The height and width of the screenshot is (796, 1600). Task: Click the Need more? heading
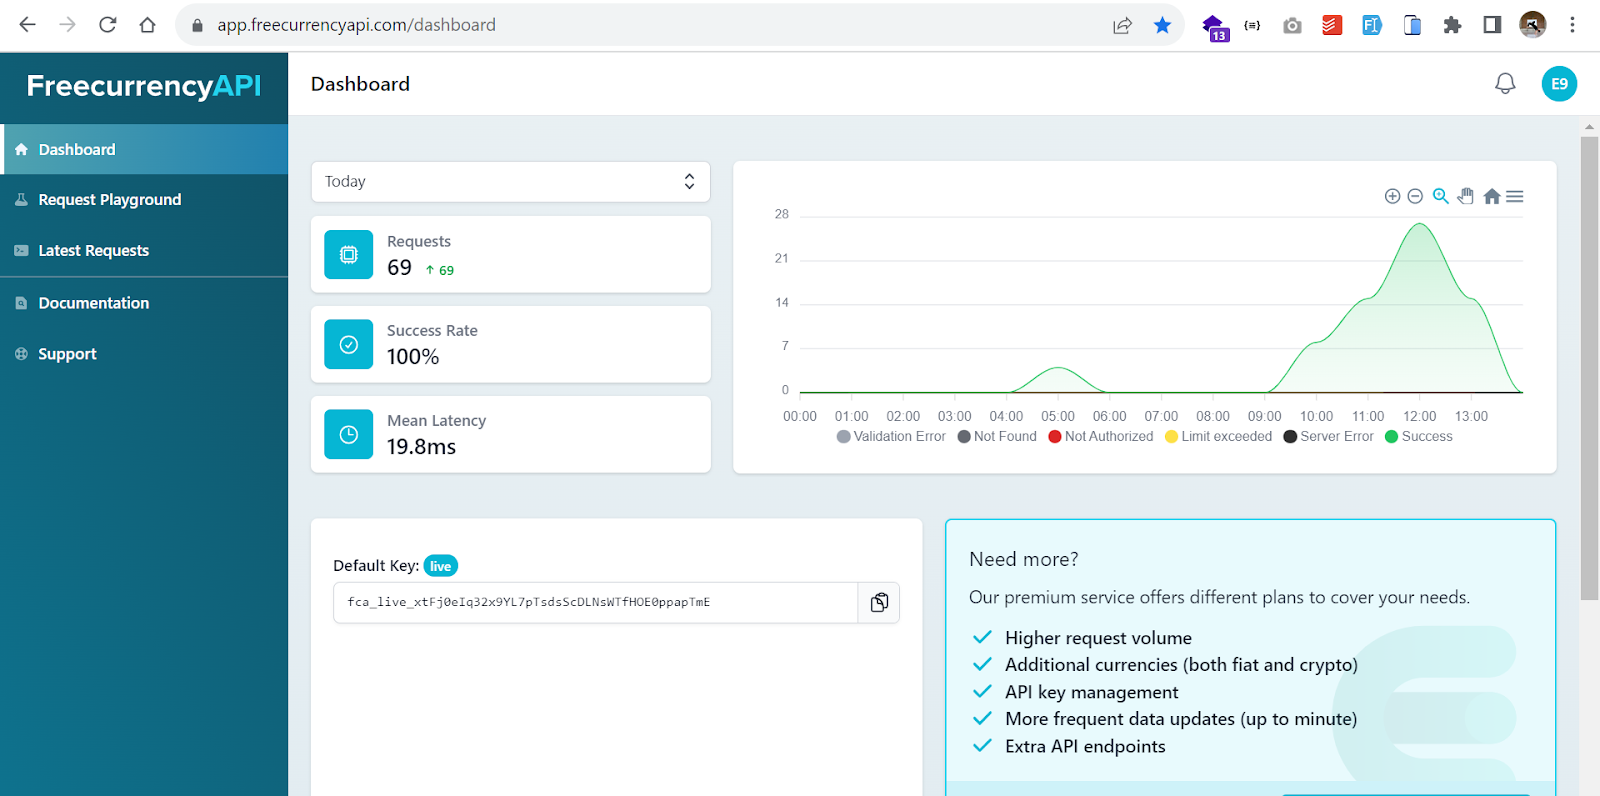[x=1024, y=559]
